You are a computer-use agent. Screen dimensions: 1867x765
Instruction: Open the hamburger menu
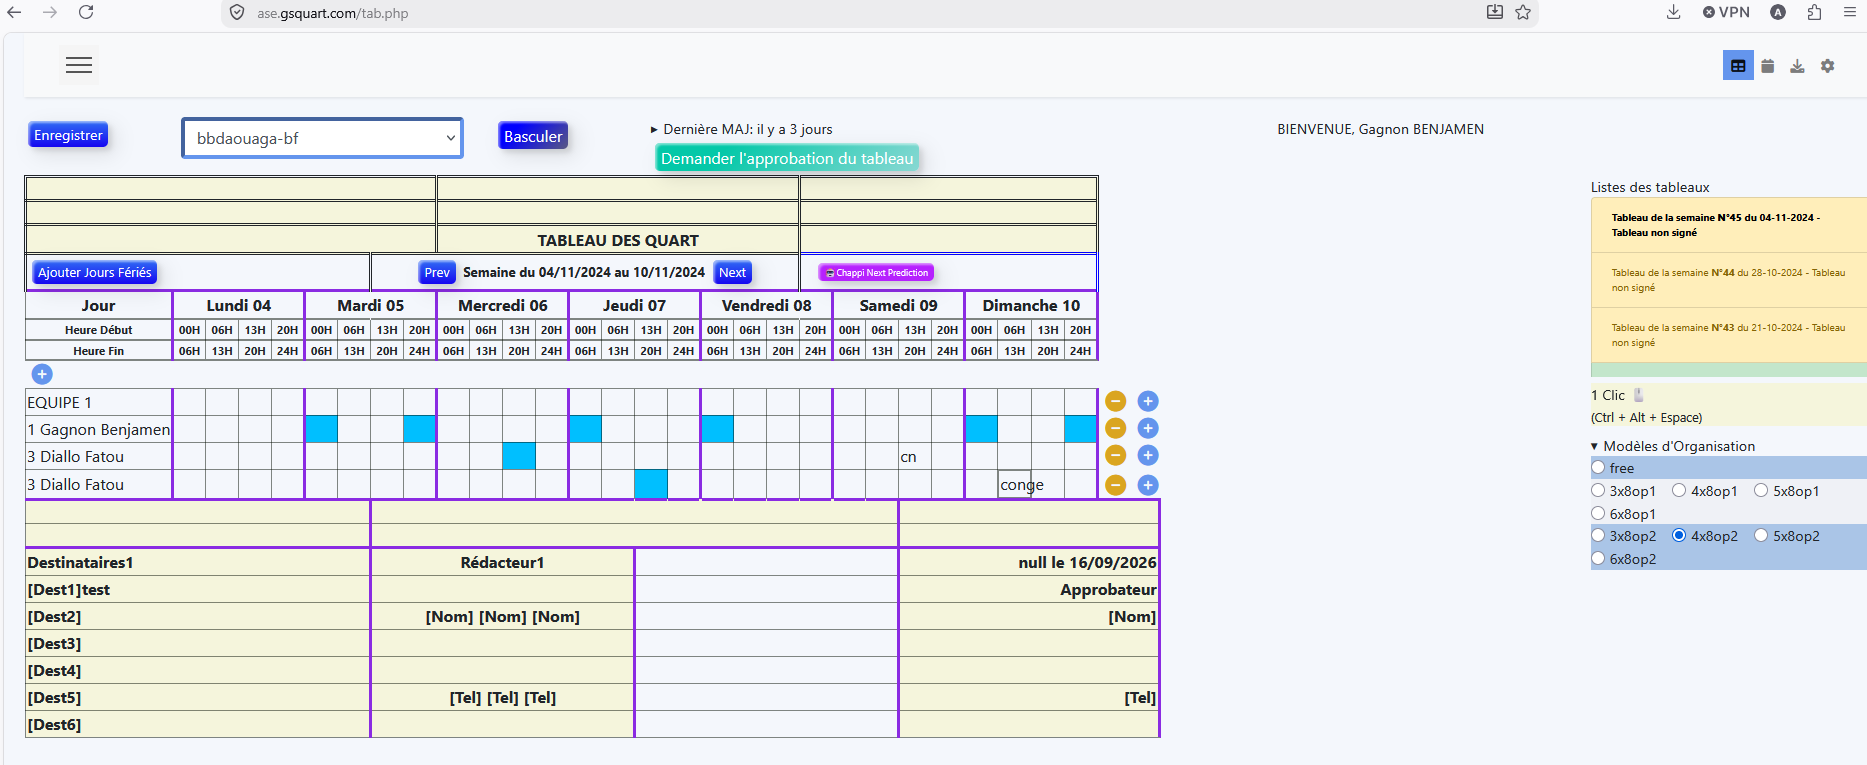point(79,65)
